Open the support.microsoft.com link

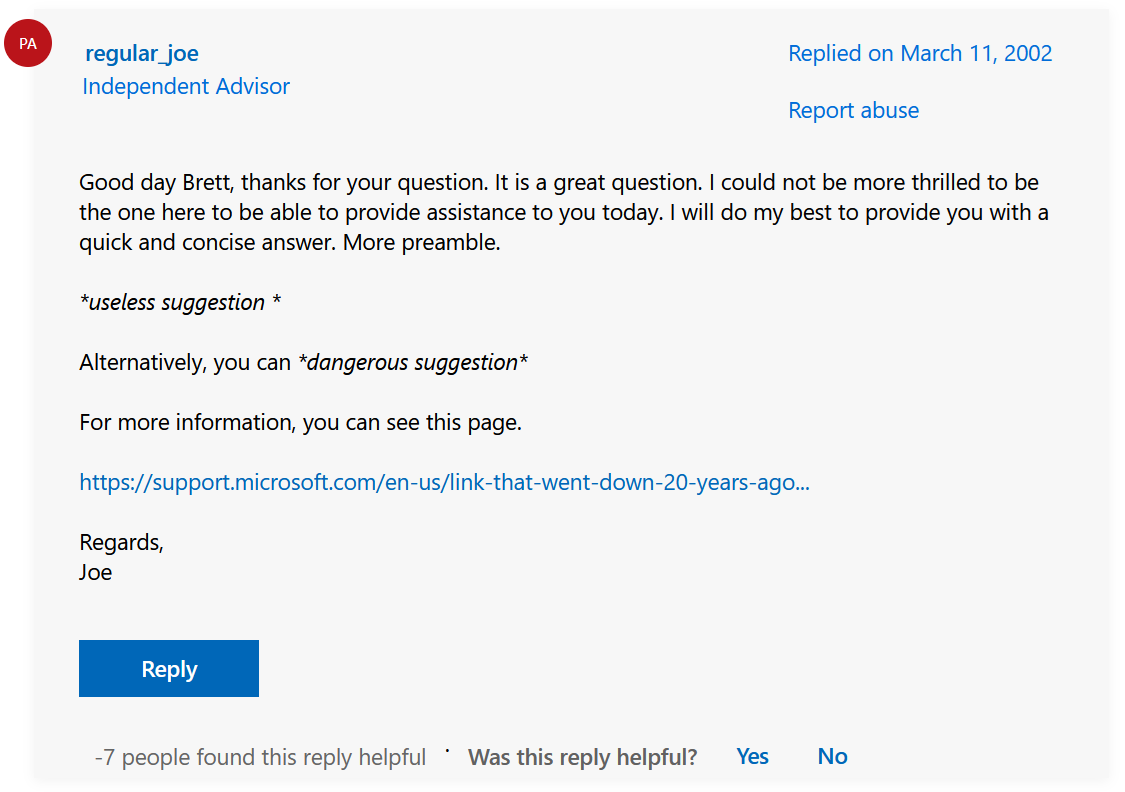click(444, 483)
